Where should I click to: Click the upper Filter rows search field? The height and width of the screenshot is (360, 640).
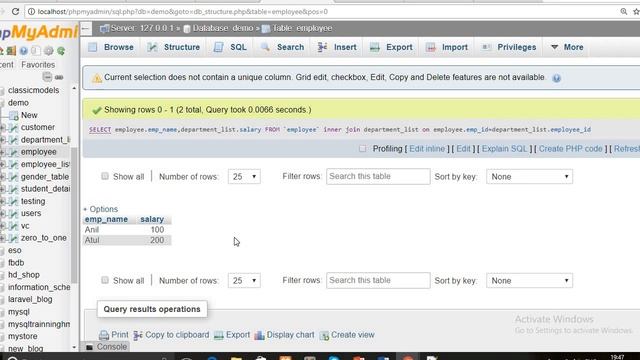378,176
